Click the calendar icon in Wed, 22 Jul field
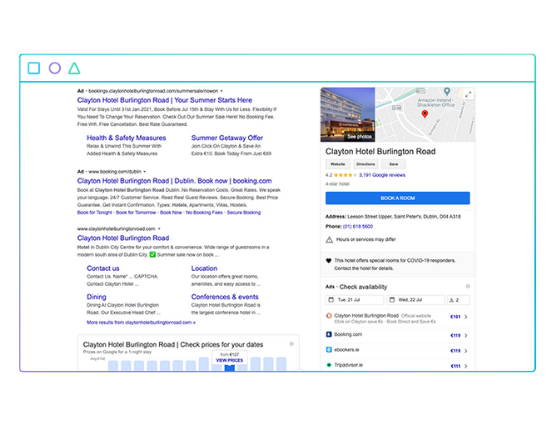555x426 pixels. pos(392,300)
